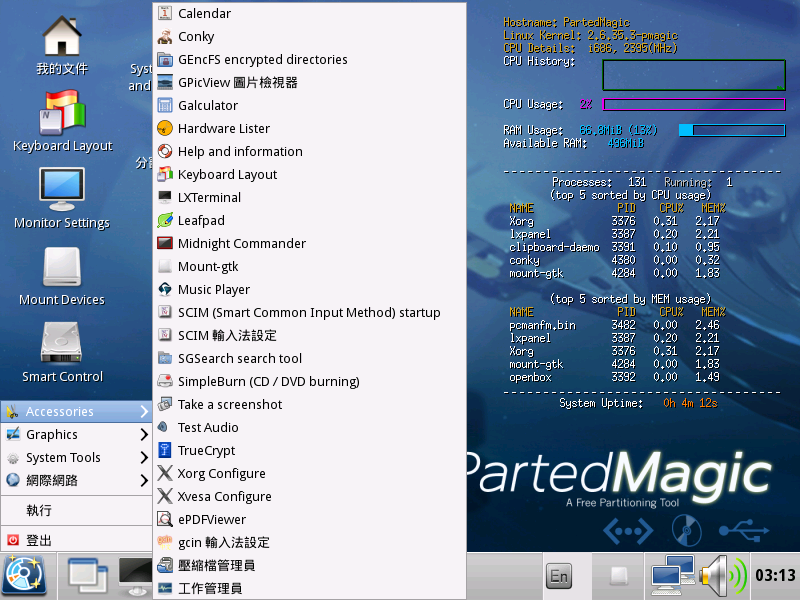The image size is (800, 600).
Task: Select the Graphics menu category
Action: [77, 434]
